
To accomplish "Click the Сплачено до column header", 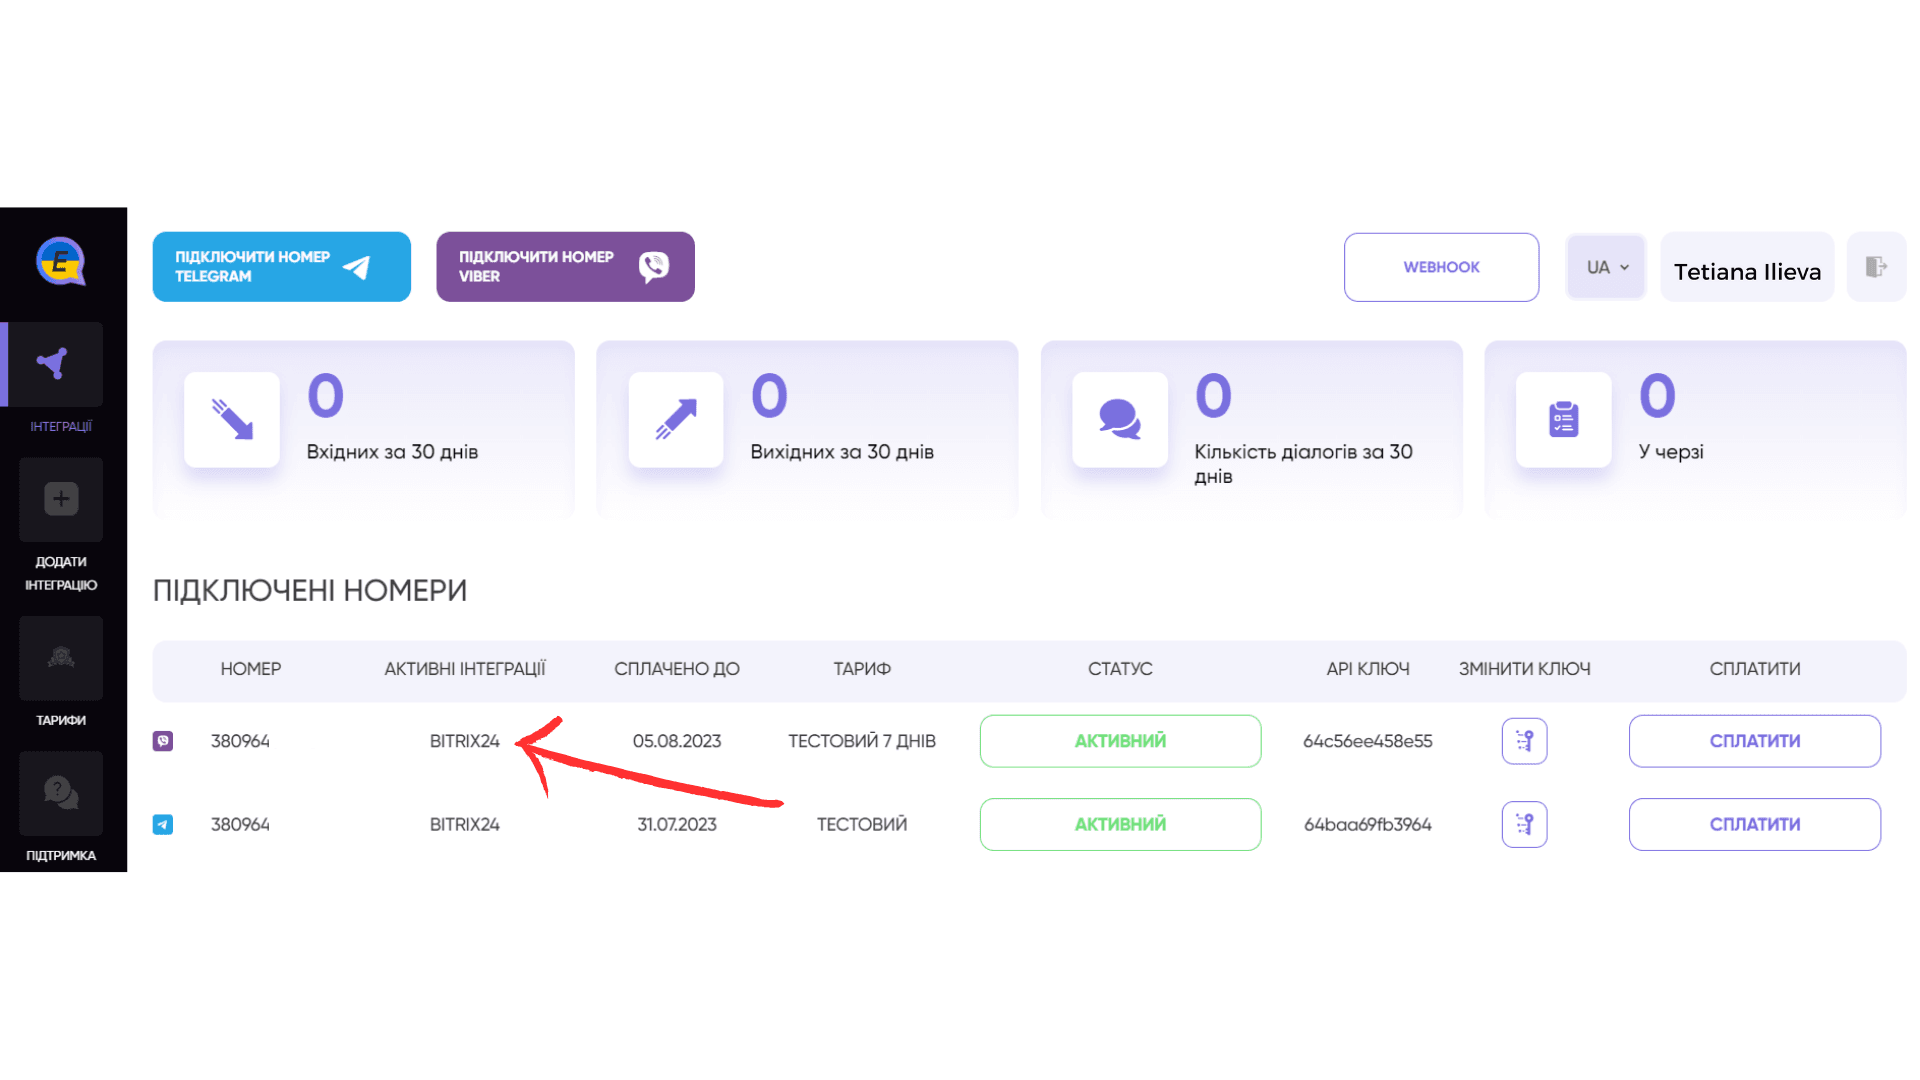I will [x=677, y=669].
